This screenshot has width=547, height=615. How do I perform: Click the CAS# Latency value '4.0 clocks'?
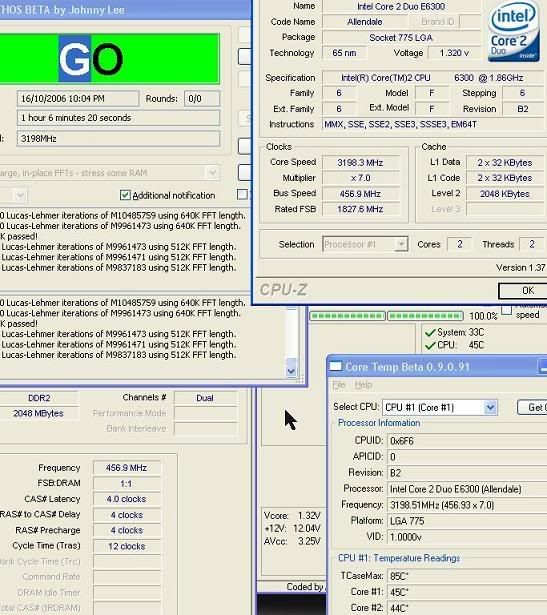[127, 499]
